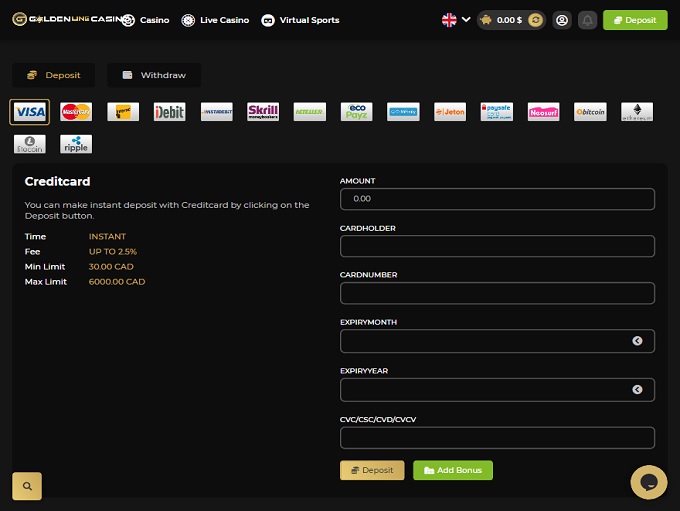This screenshot has width=680, height=511.
Task: Refresh the account balance
Action: [x=535, y=20]
